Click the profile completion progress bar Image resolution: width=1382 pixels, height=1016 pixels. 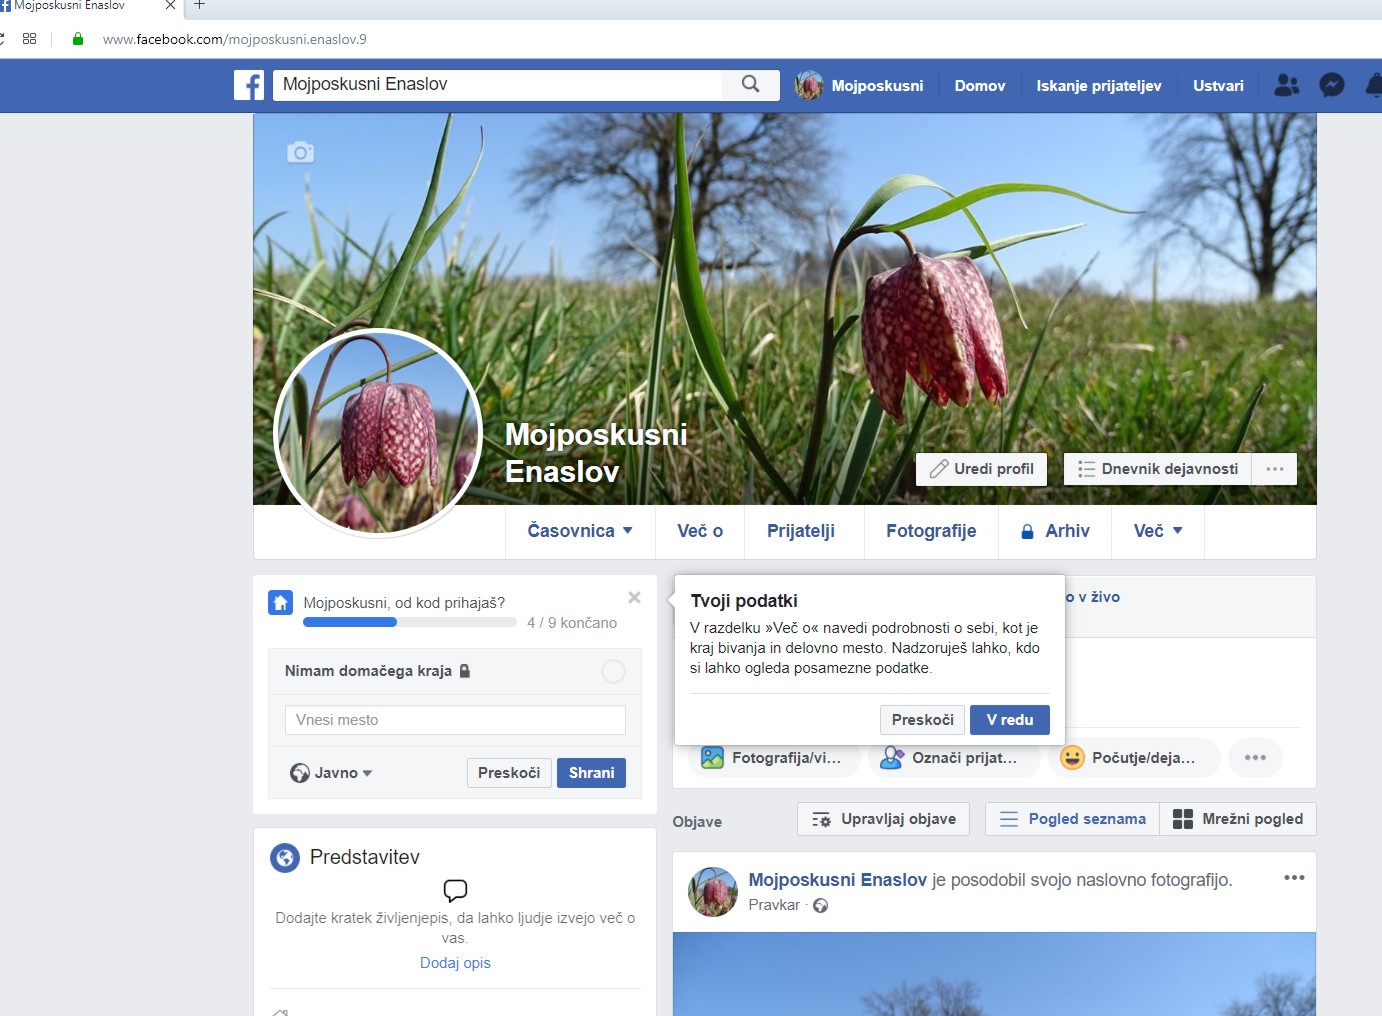coord(409,623)
